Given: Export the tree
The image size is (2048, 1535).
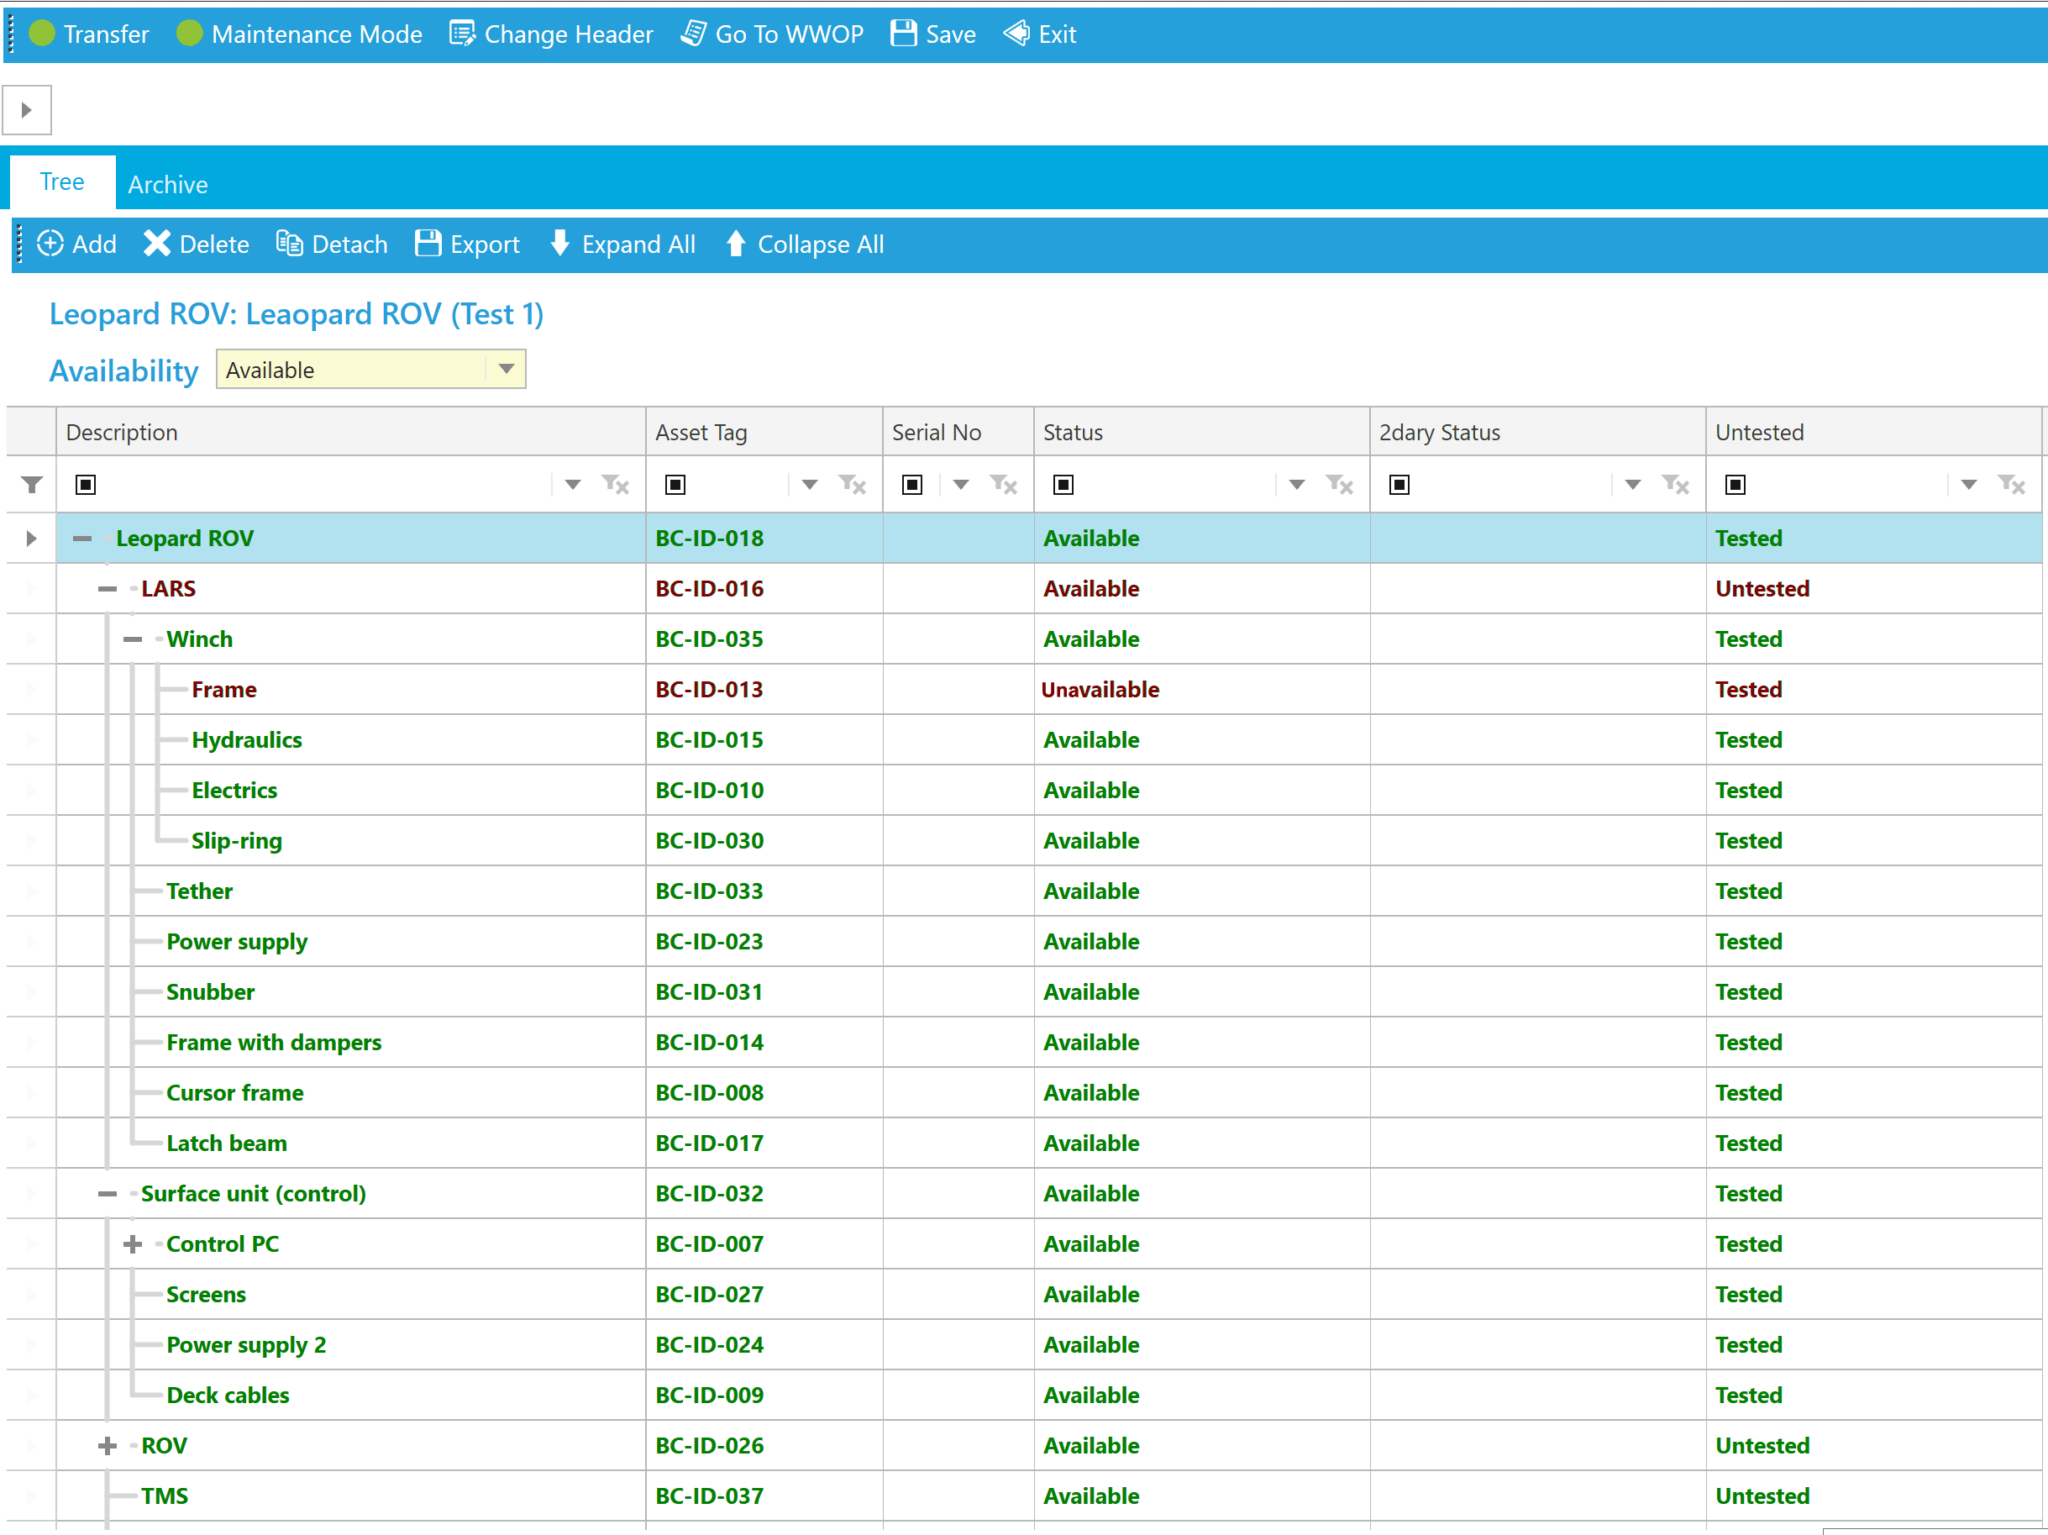Looking at the screenshot, I should tap(467, 244).
